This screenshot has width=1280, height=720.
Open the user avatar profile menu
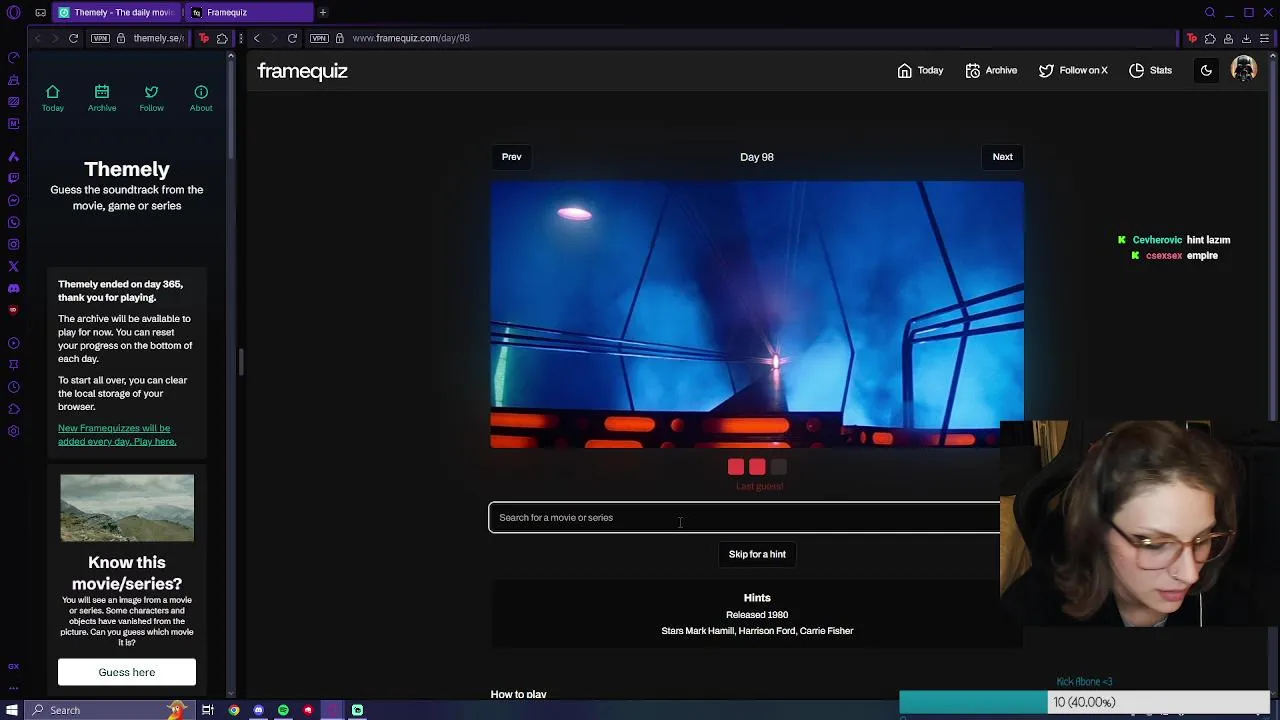coord(1244,69)
